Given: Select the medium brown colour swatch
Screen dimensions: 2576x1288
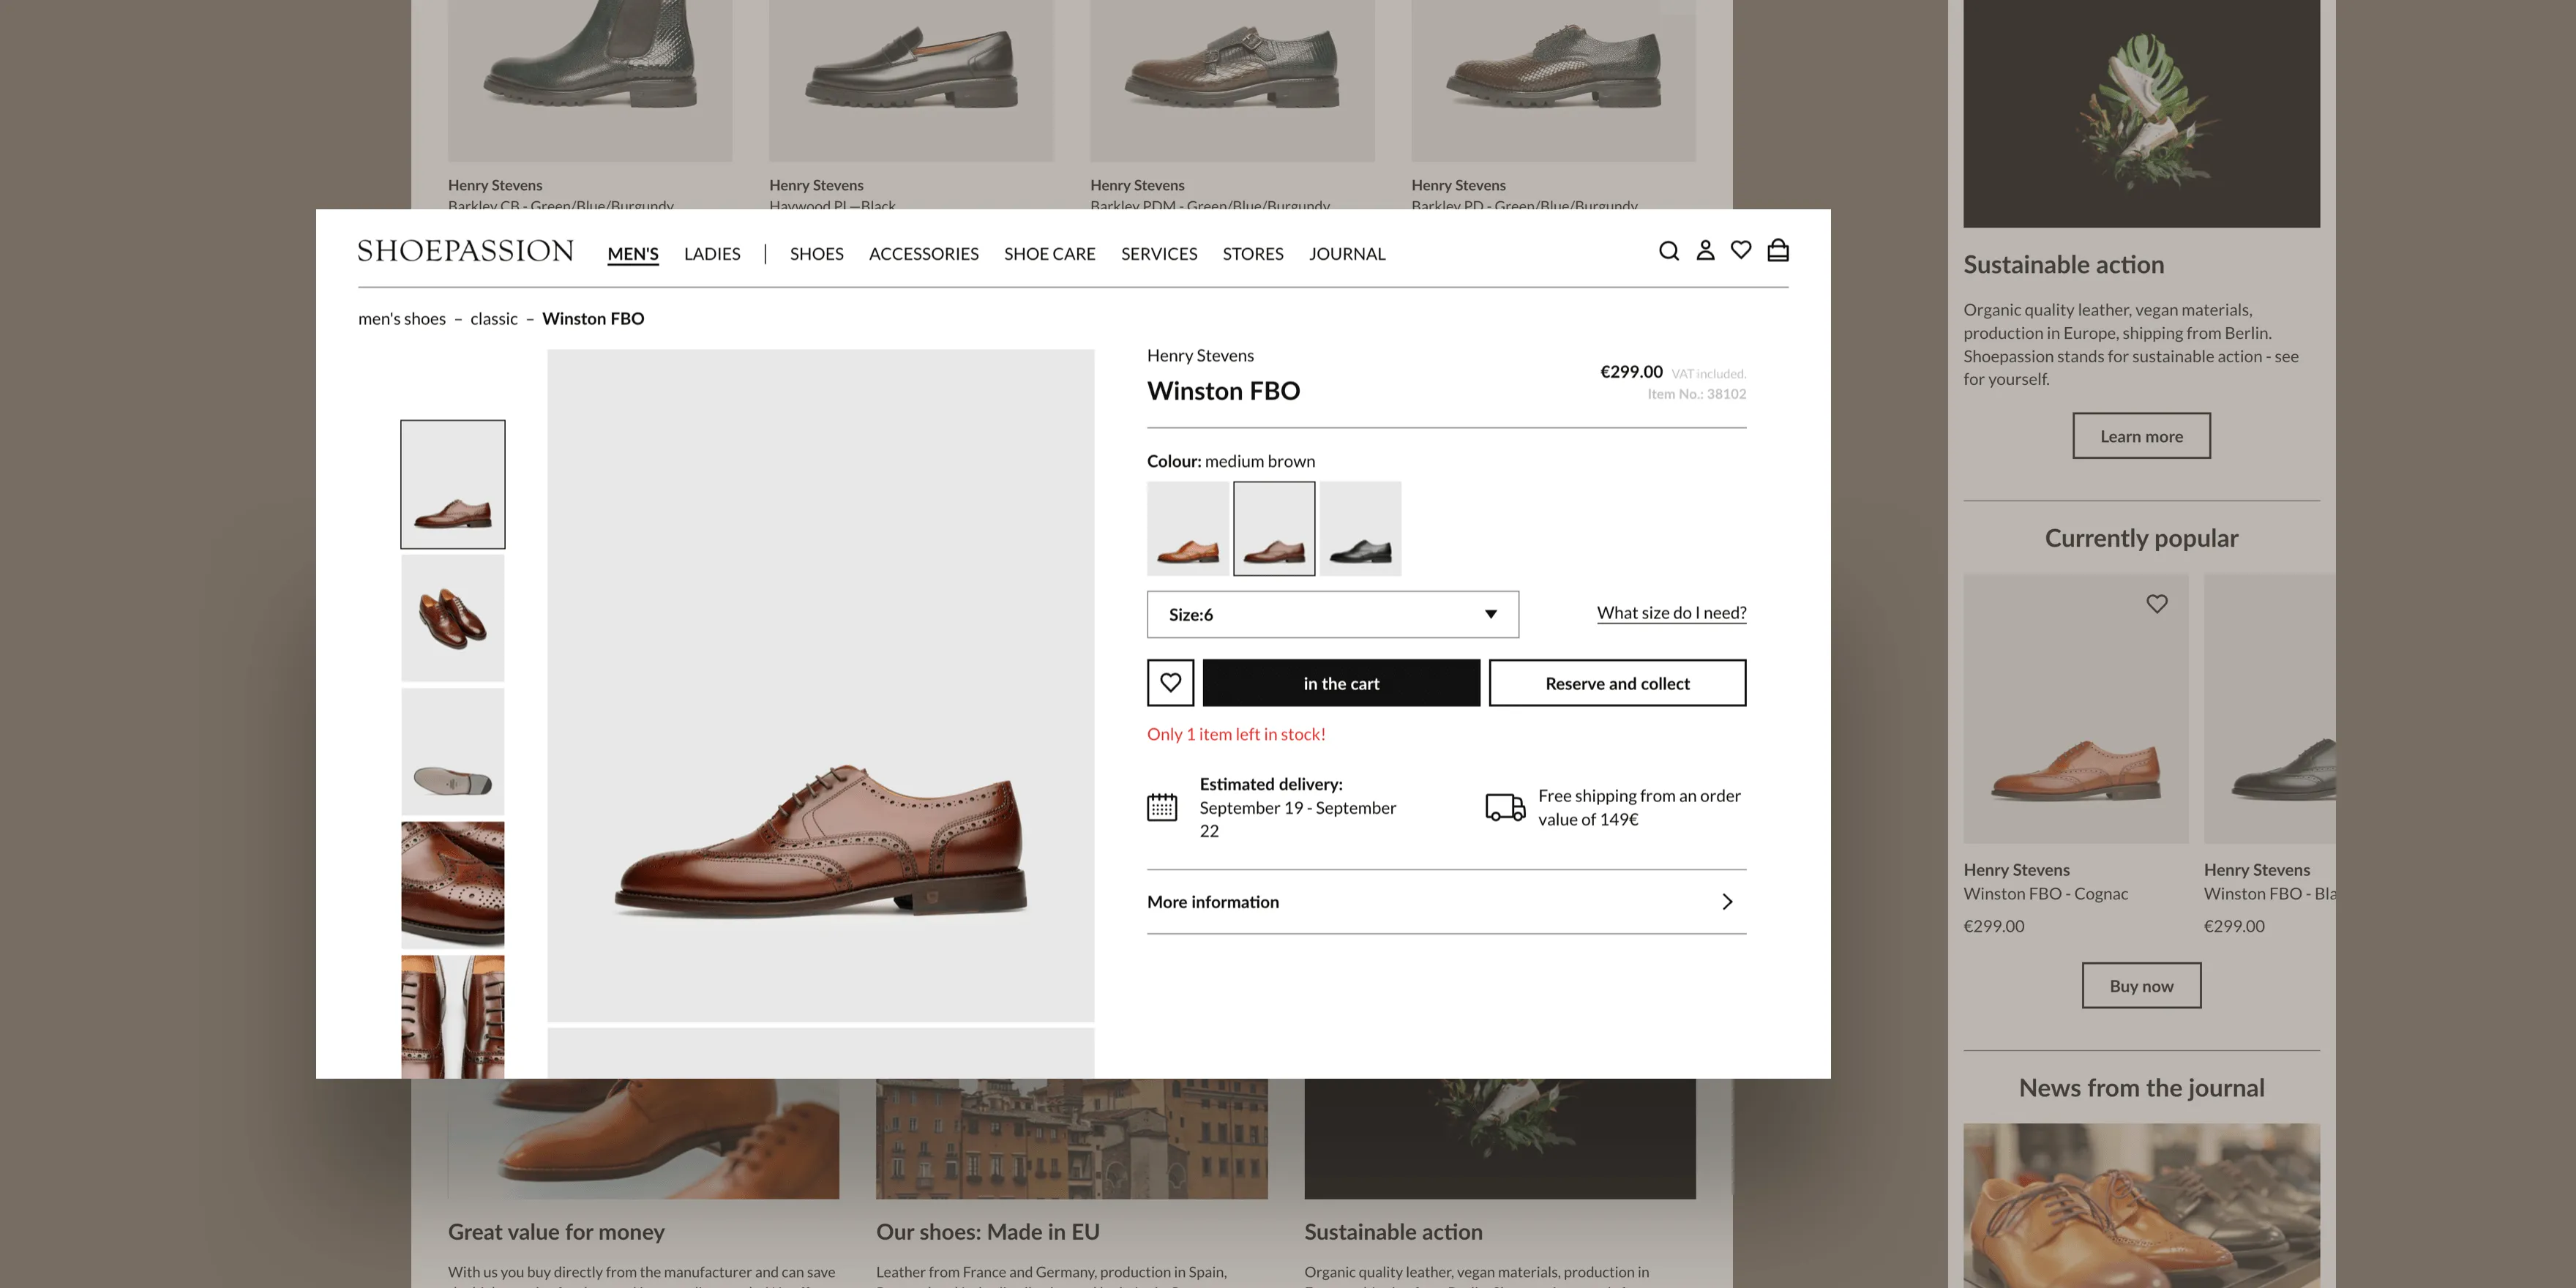Looking at the screenshot, I should [x=1274, y=528].
